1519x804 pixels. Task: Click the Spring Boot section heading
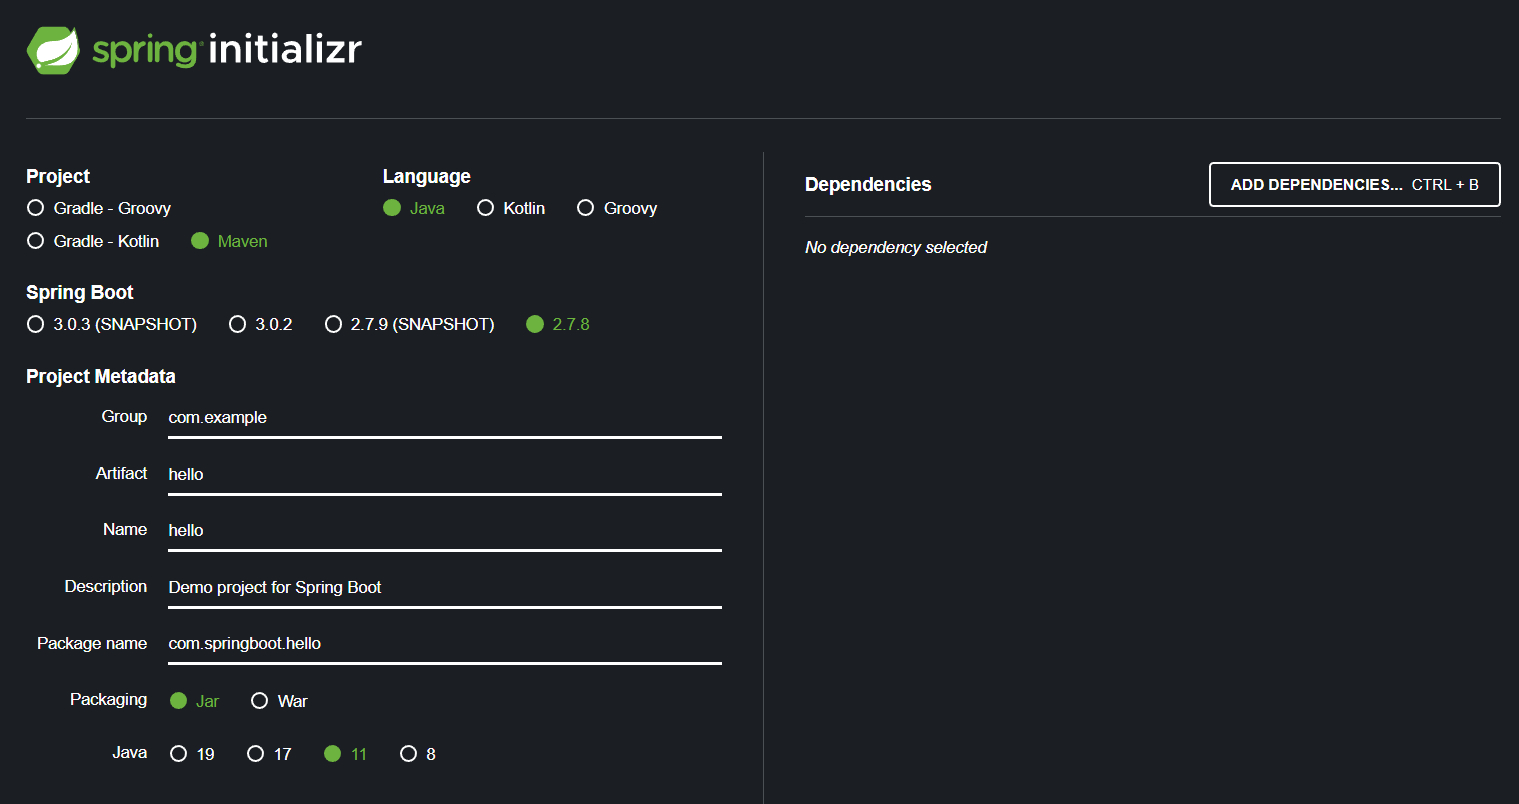point(80,293)
